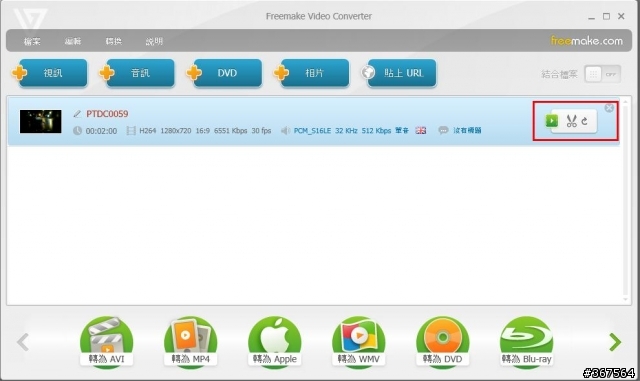
Task: Click the speaker audio icon
Action: pos(285,131)
